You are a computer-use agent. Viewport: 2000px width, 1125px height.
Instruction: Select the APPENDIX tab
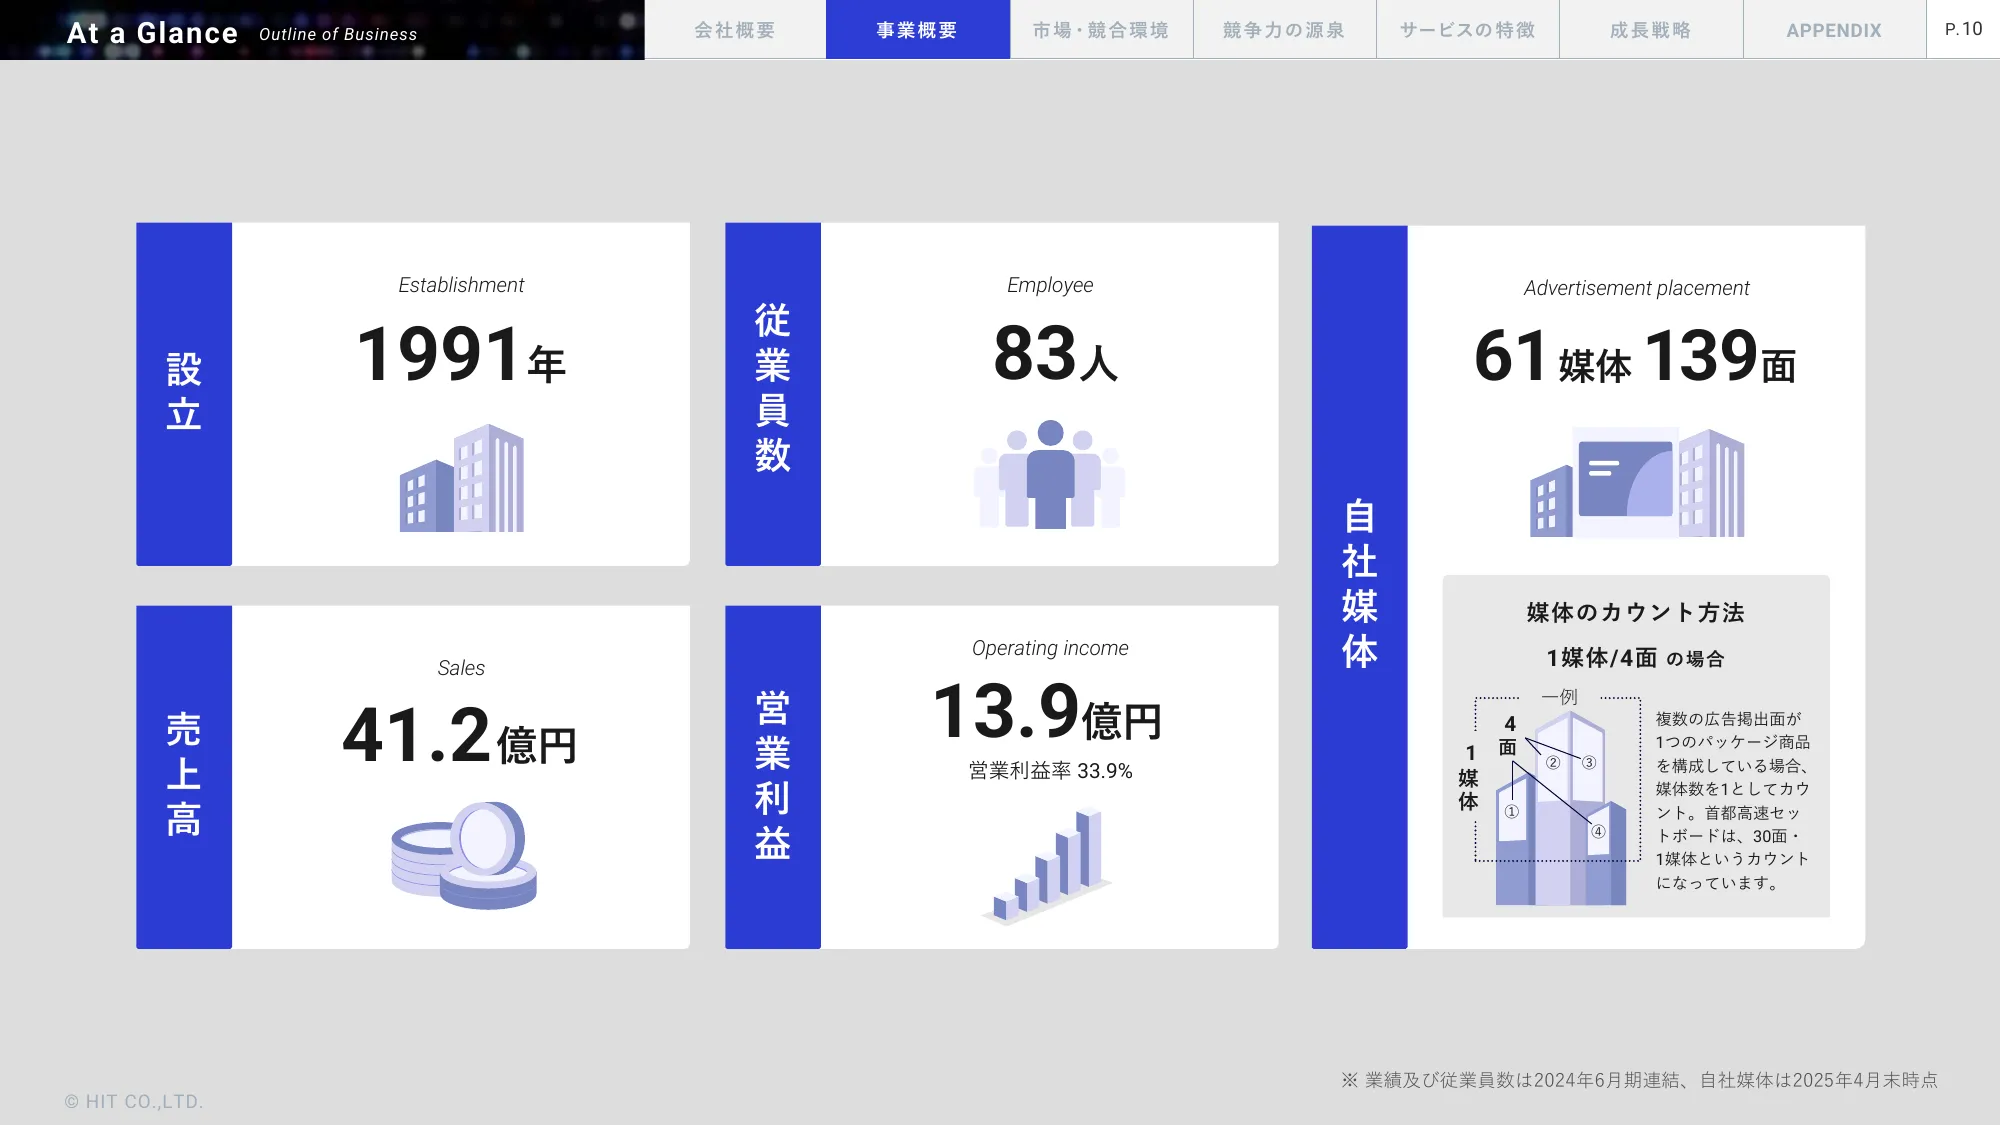pos(1834,30)
